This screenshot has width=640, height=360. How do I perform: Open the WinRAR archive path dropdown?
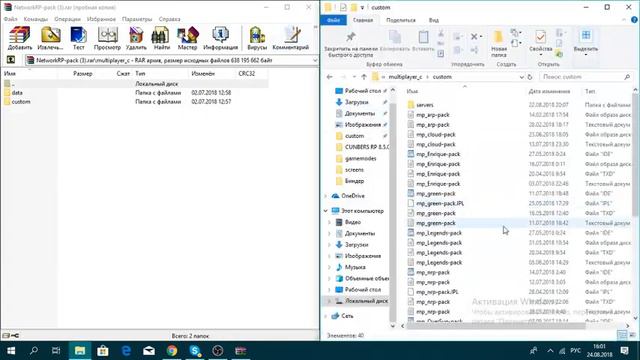(x=315, y=60)
